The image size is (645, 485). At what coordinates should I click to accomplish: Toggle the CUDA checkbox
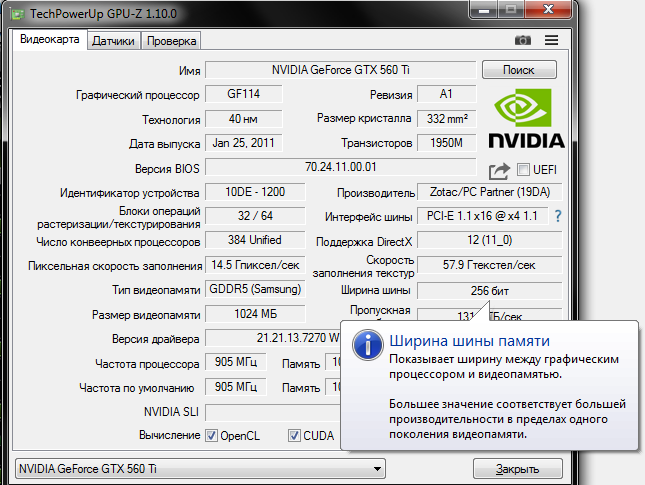(x=294, y=436)
